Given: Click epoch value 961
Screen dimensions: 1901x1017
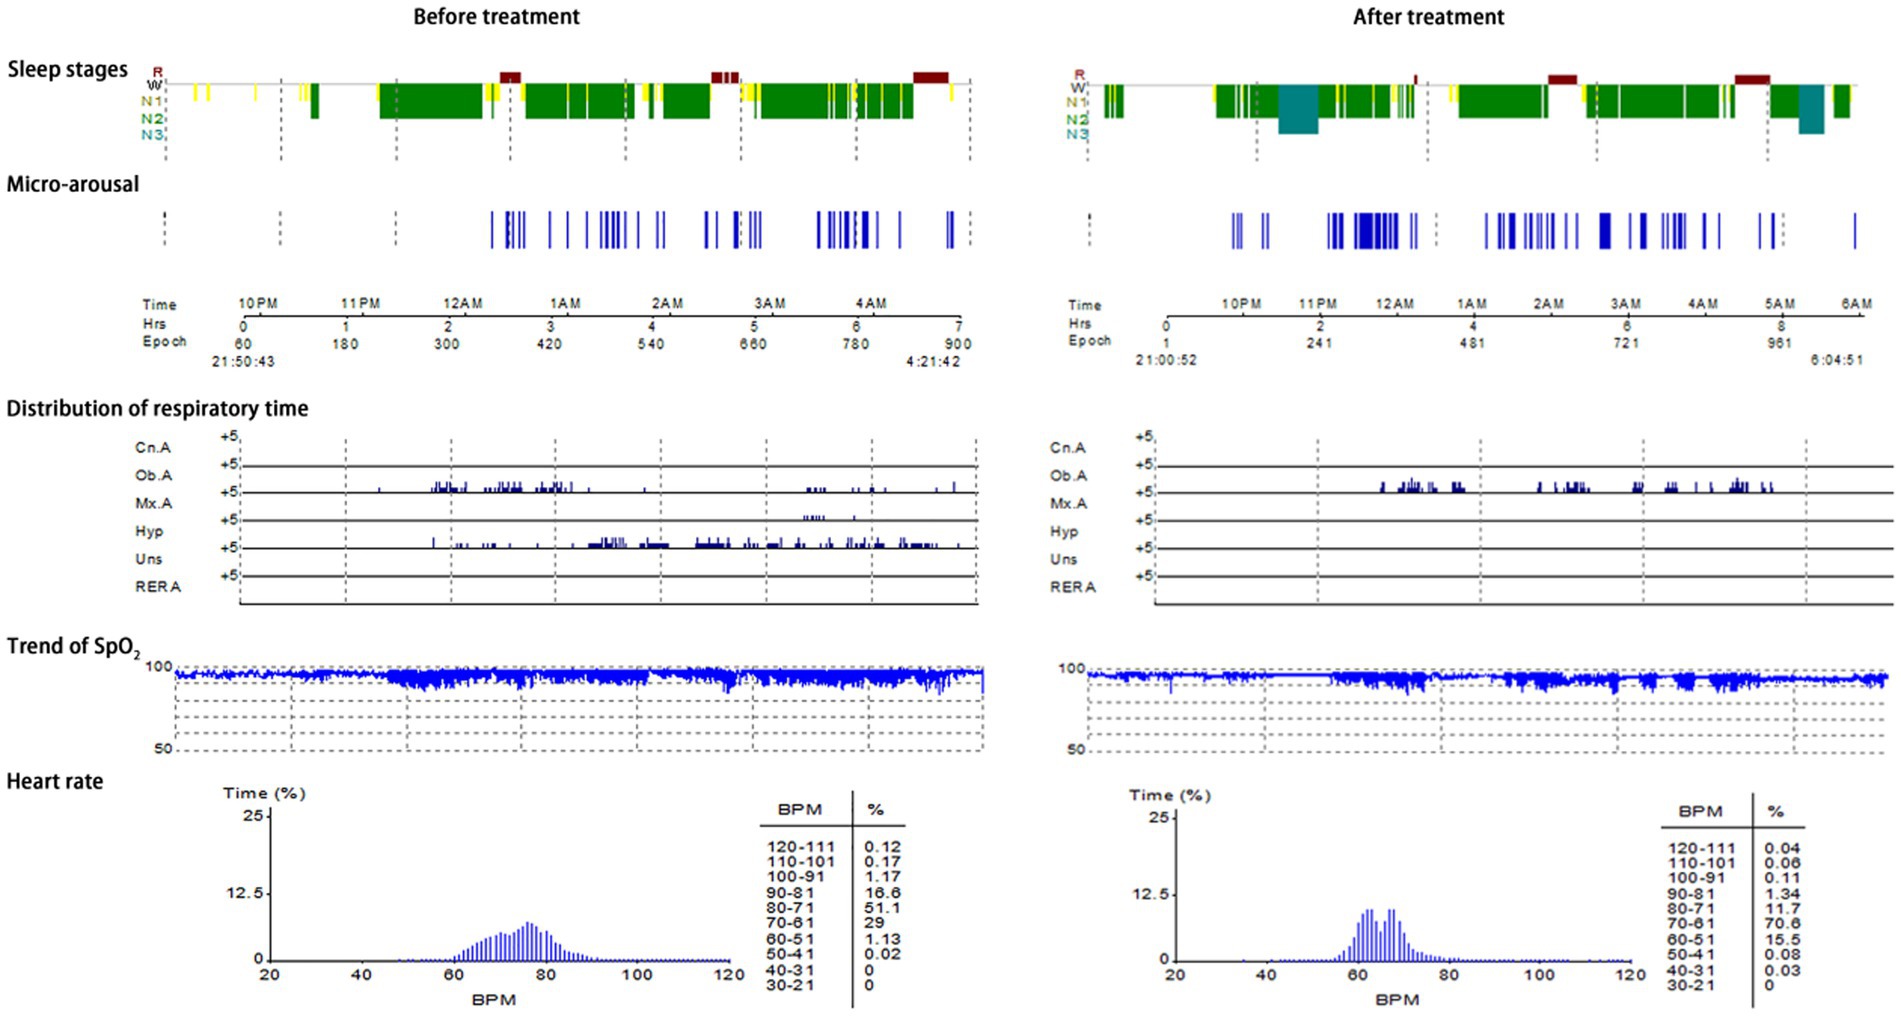Looking at the screenshot, I should pos(1780,343).
